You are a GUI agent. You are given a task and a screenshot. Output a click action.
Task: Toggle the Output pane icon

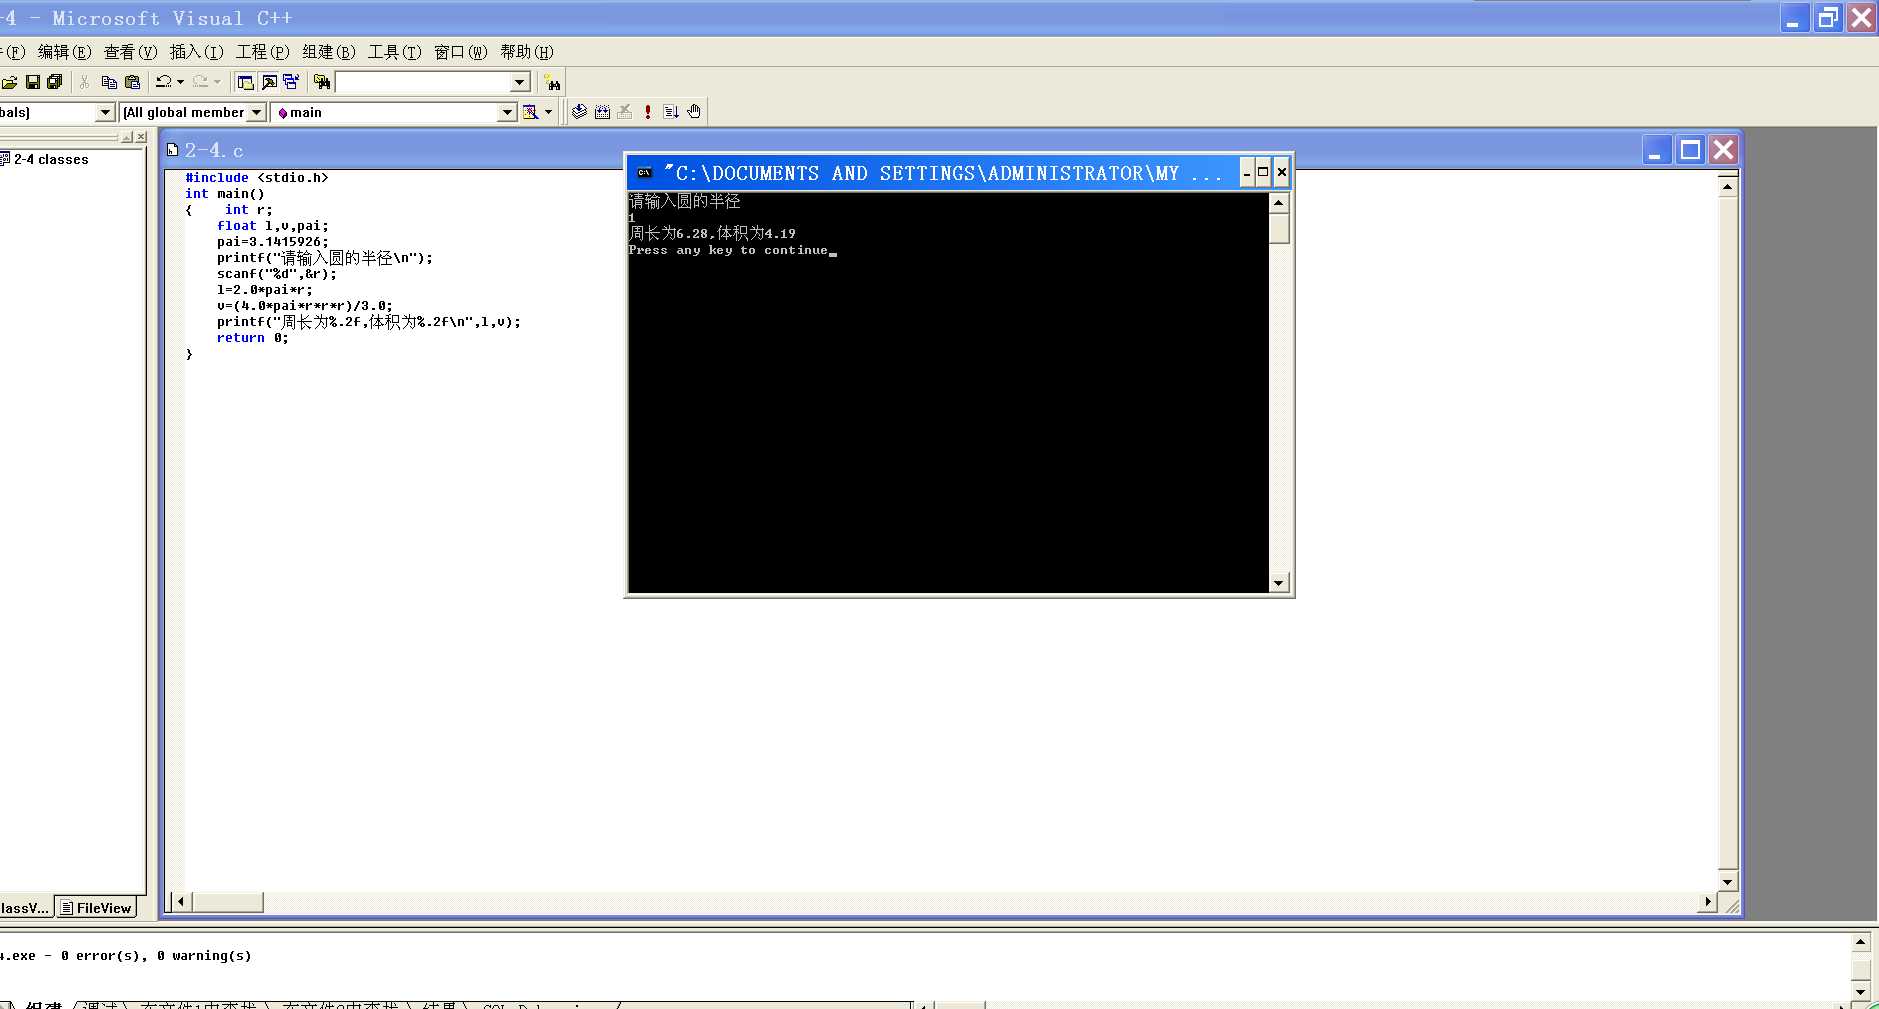tap(269, 82)
